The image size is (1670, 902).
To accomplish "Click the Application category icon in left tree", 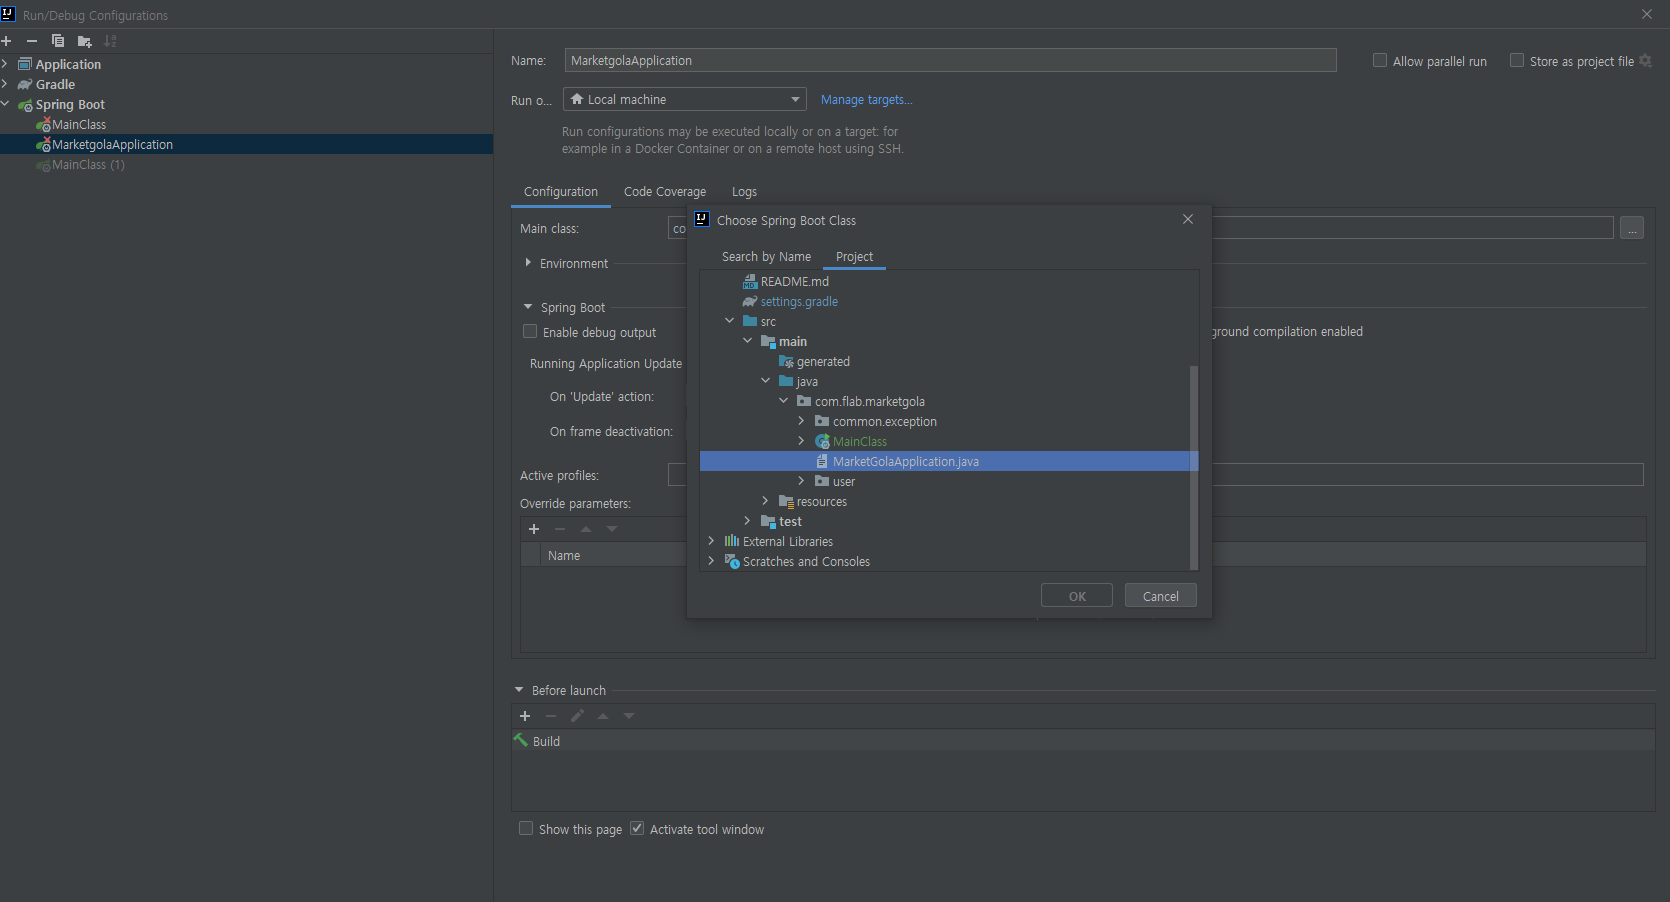I will point(25,64).
